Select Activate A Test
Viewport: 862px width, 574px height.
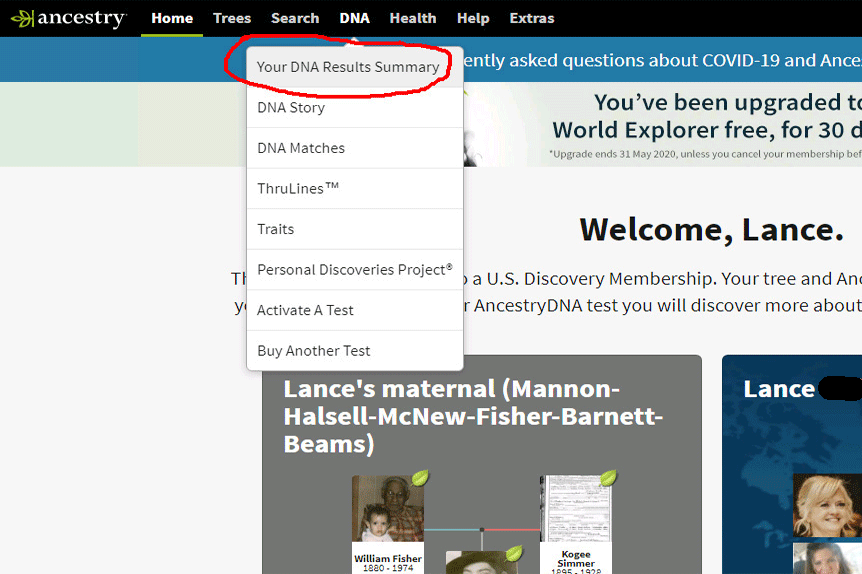[355, 311]
